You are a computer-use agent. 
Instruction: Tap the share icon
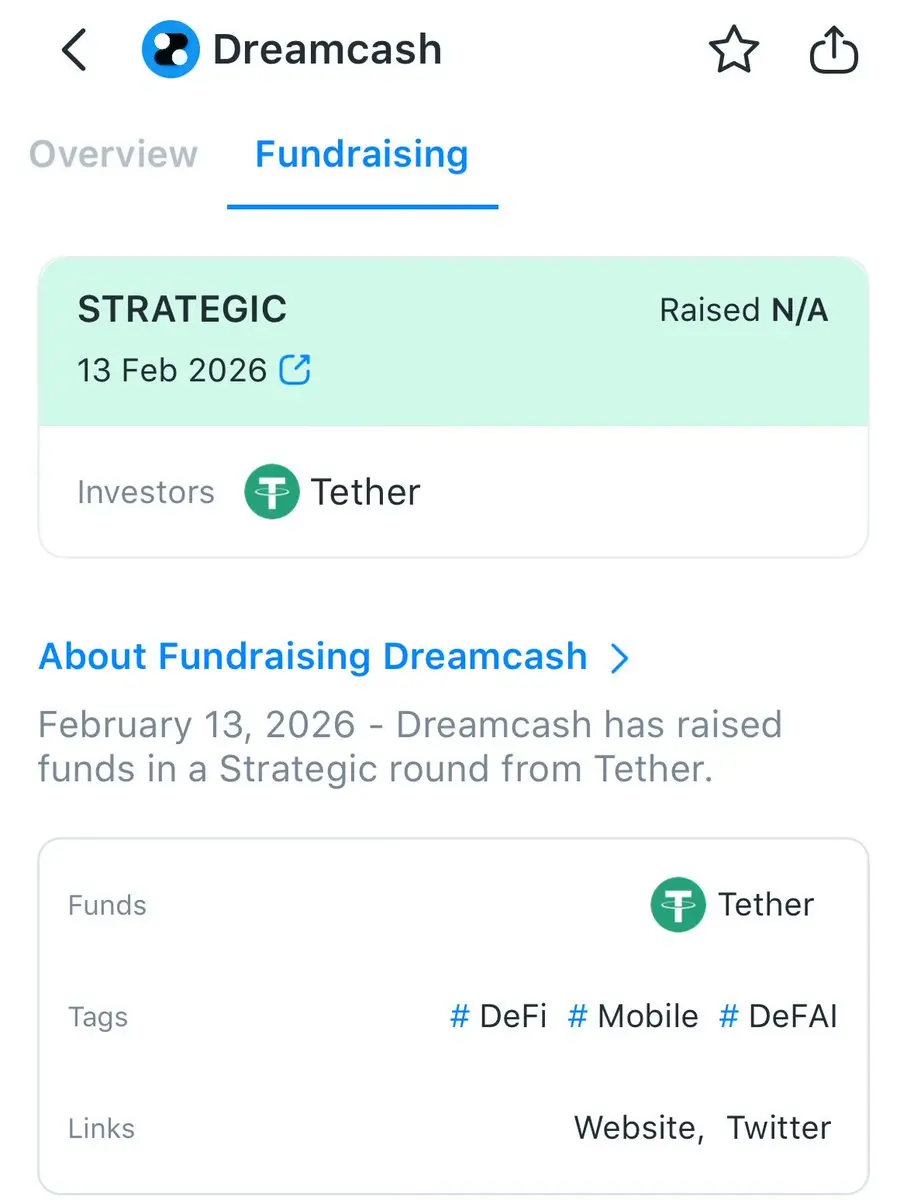click(833, 50)
